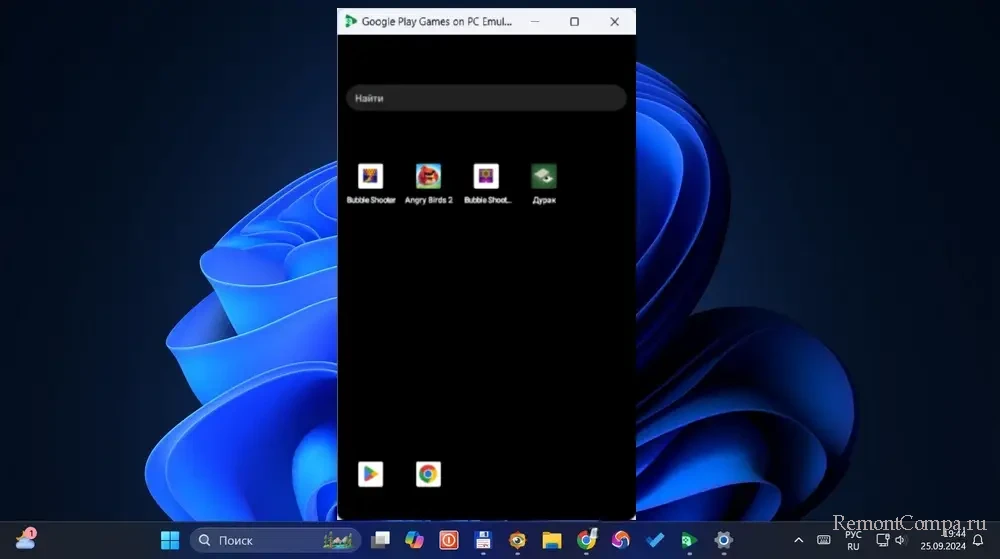The width and height of the screenshot is (1000, 559).
Task: Launch Chrome browser inside the emulator
Action: tap(428, 474)
